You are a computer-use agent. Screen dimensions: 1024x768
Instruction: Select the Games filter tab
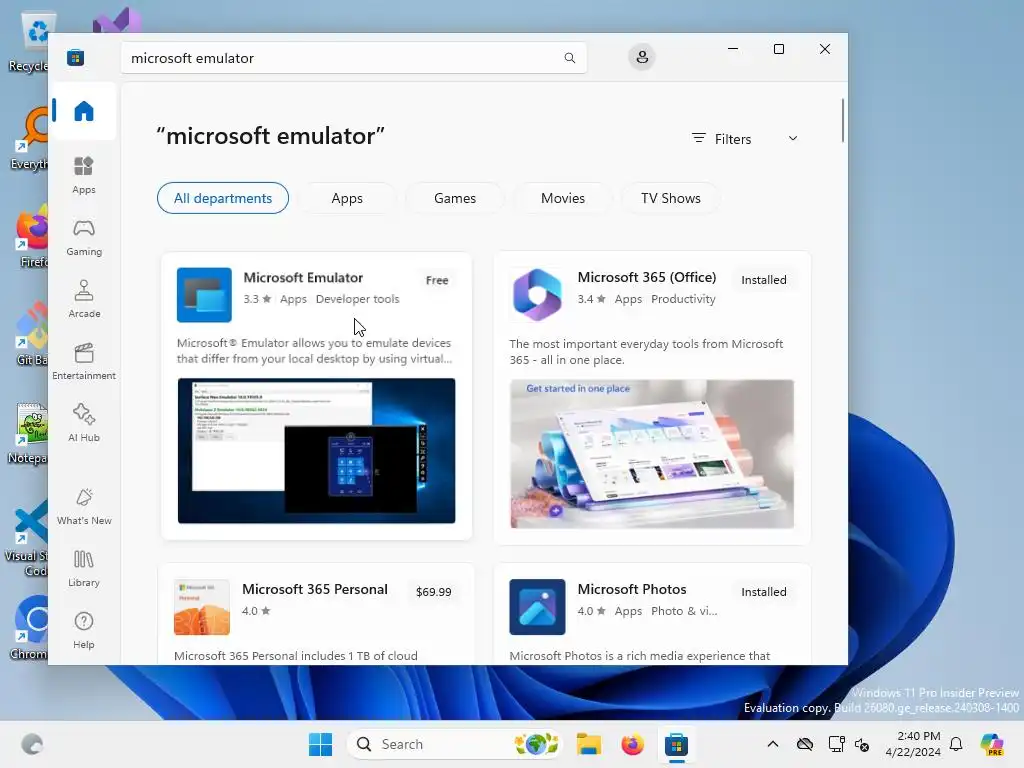[x=455, y=198]
